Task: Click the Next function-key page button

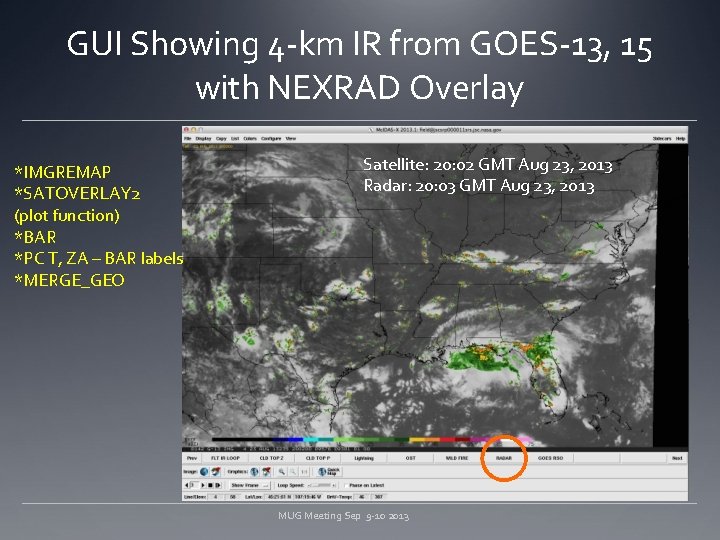Action: 677,458
